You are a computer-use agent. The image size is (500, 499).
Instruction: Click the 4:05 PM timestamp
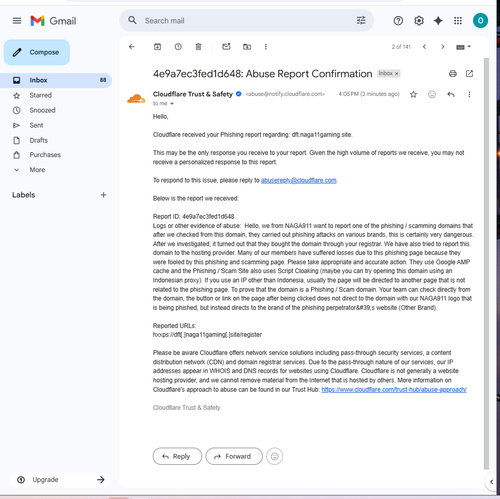[369, 94]
